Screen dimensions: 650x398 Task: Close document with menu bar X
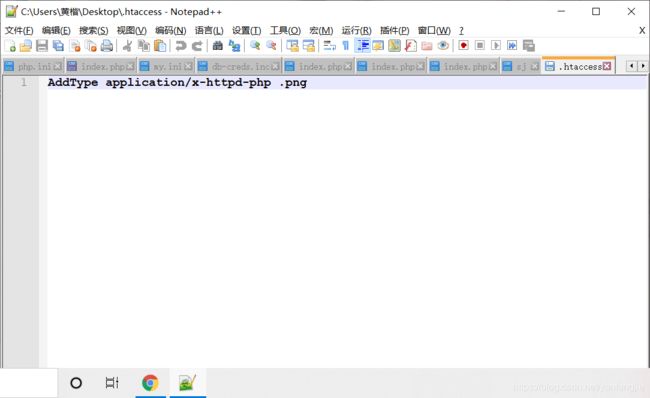click(642, 31)
